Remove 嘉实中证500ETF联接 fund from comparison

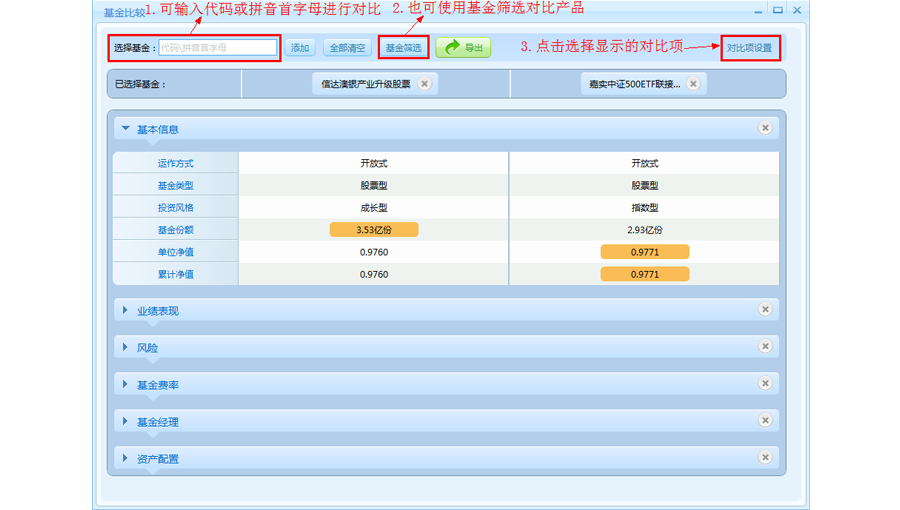(694, 84)
